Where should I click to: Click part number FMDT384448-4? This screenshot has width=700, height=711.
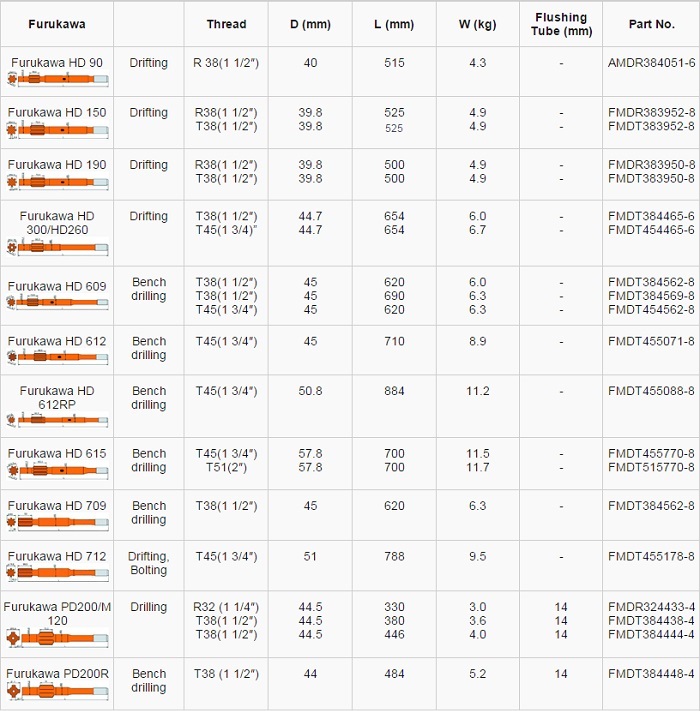(x=651, y=674)
